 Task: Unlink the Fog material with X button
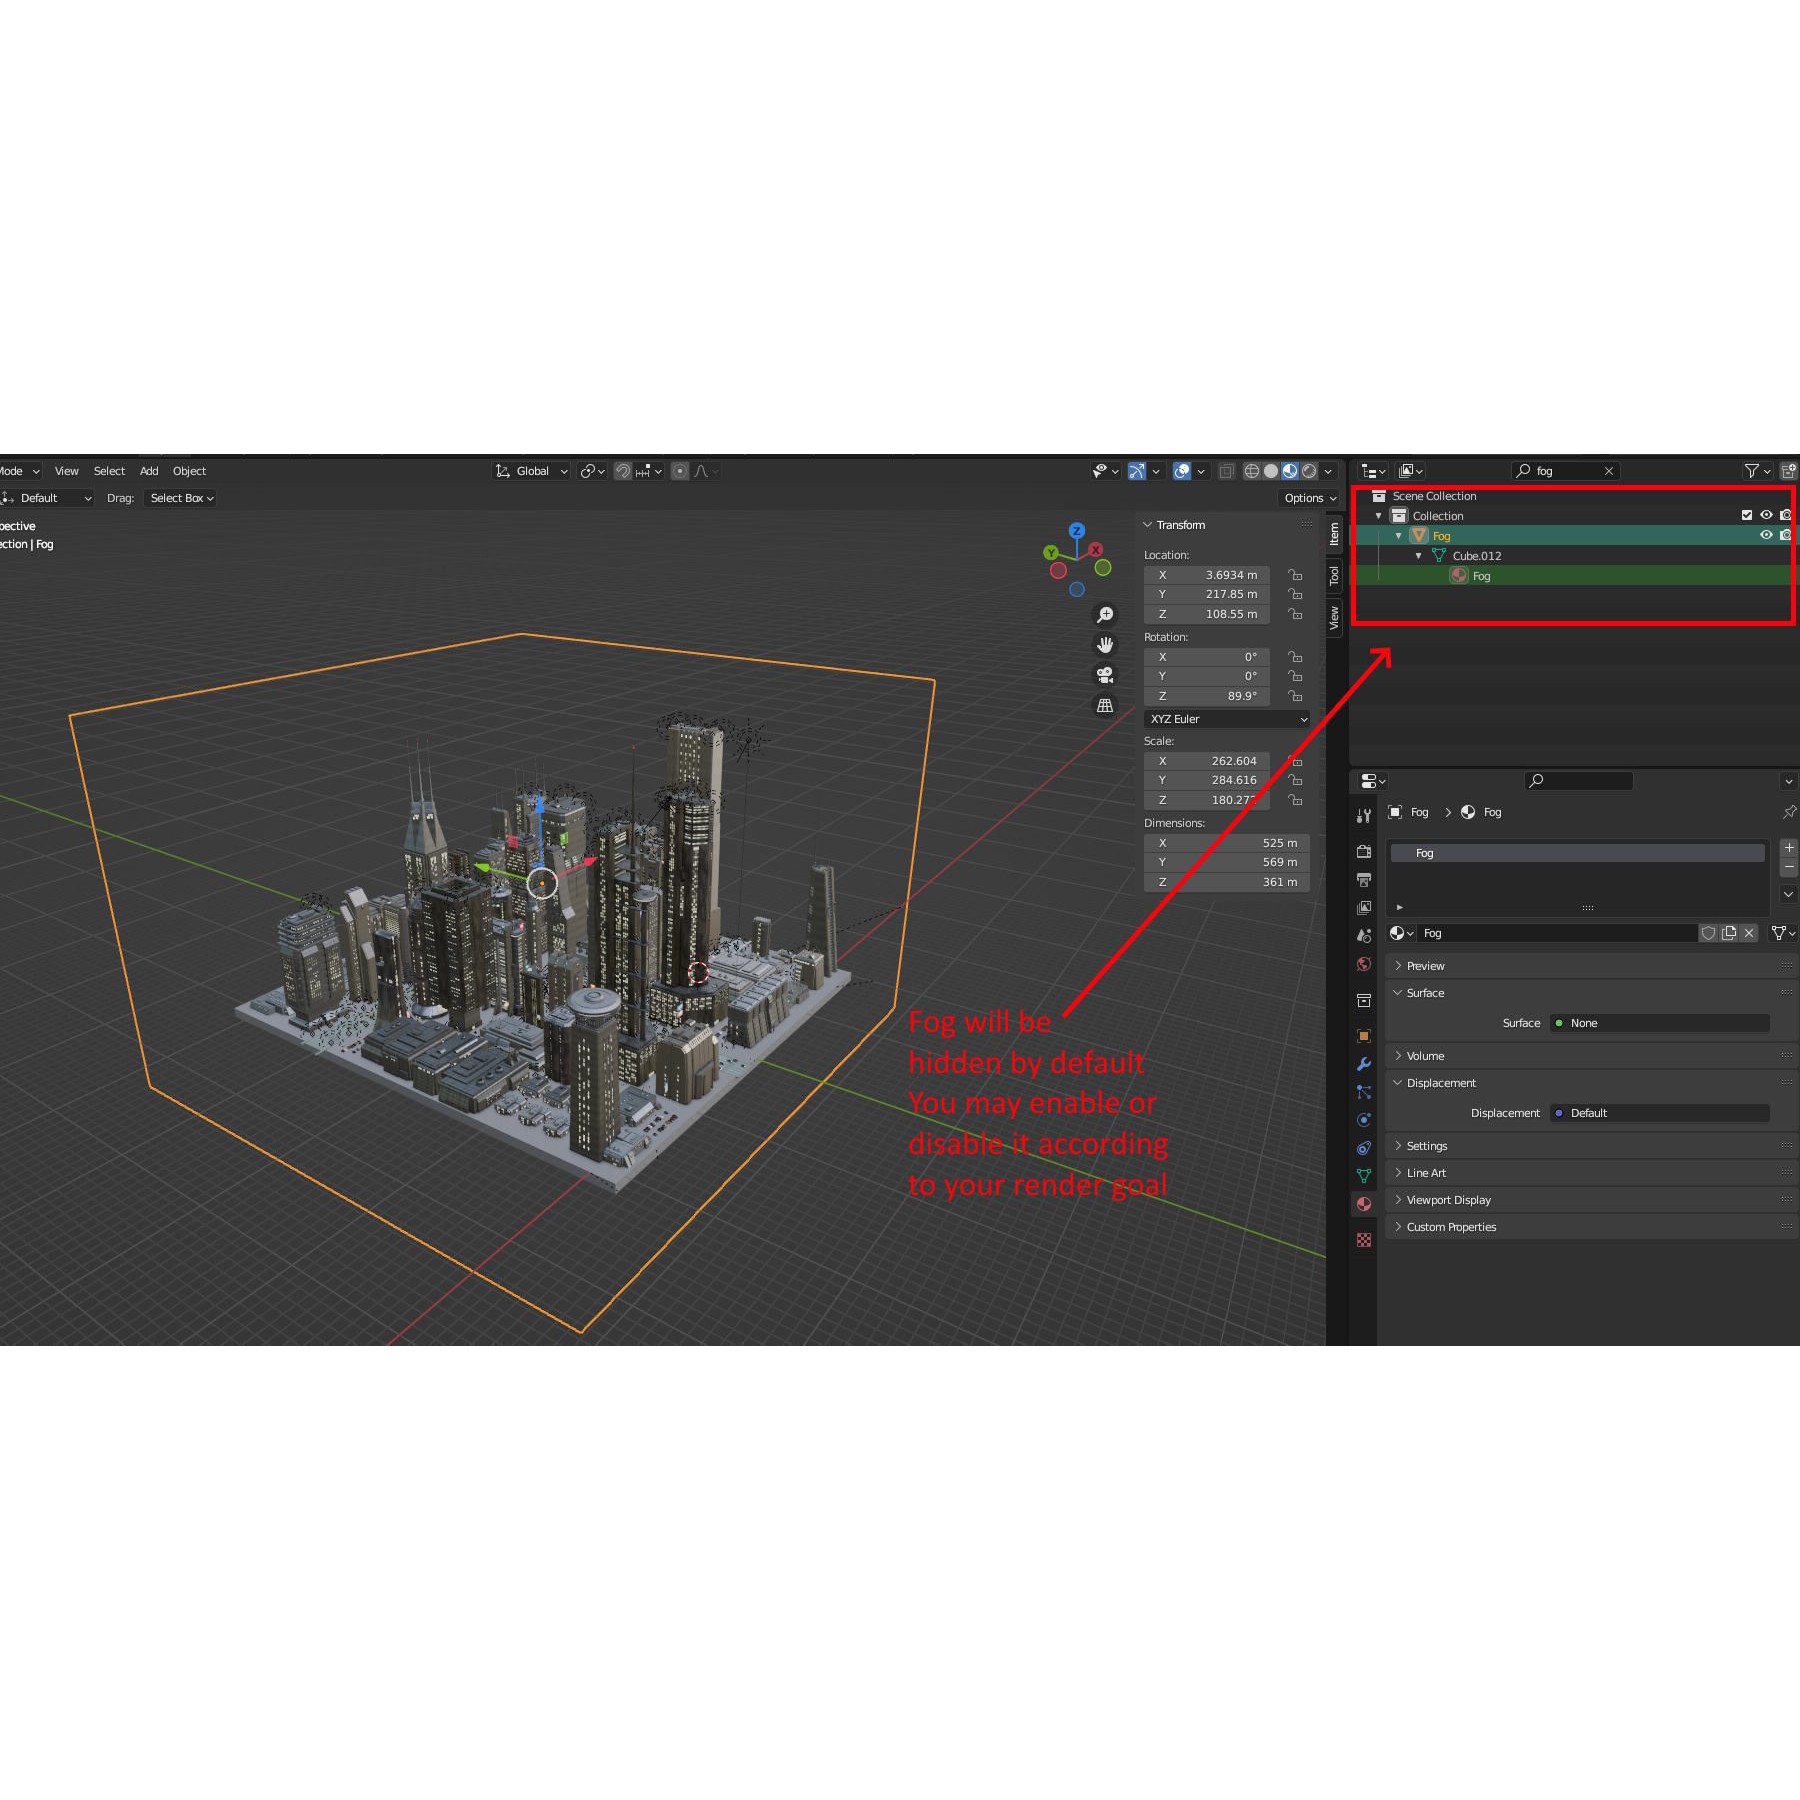click(1748, 933)
